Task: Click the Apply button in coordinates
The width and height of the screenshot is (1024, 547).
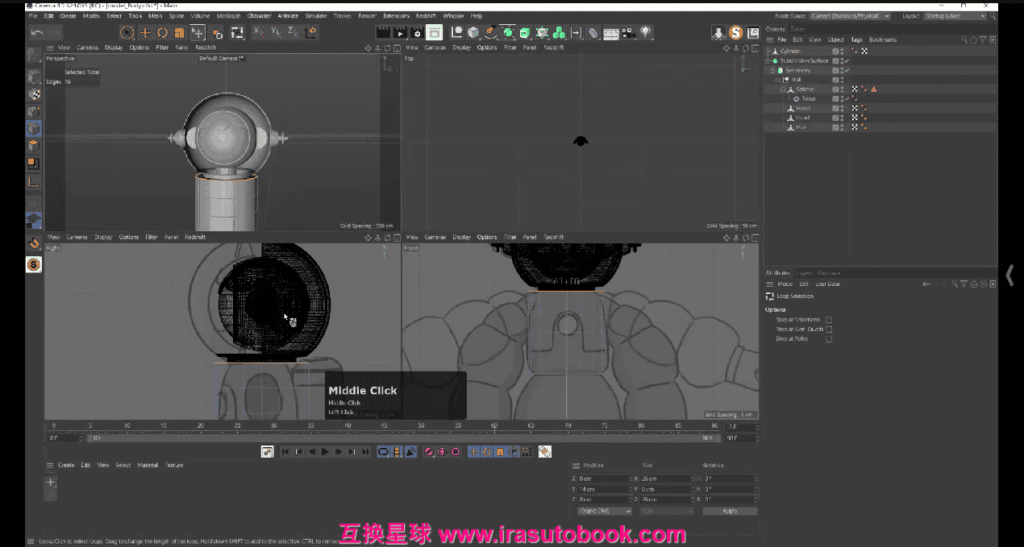Action: coord(730,510)
